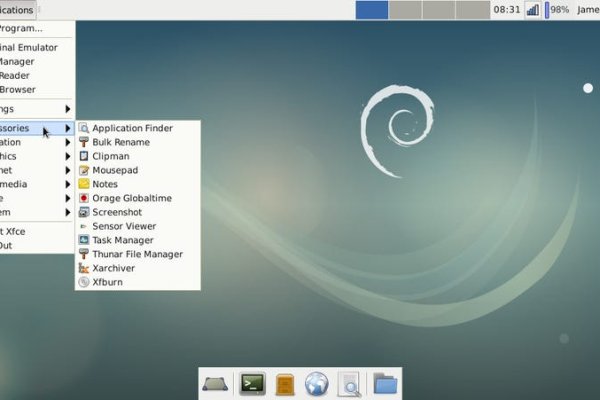The height and width of the screenshot is (400, 600).
Task: Click the clock showing 08:31
Action: click(506, 10)
